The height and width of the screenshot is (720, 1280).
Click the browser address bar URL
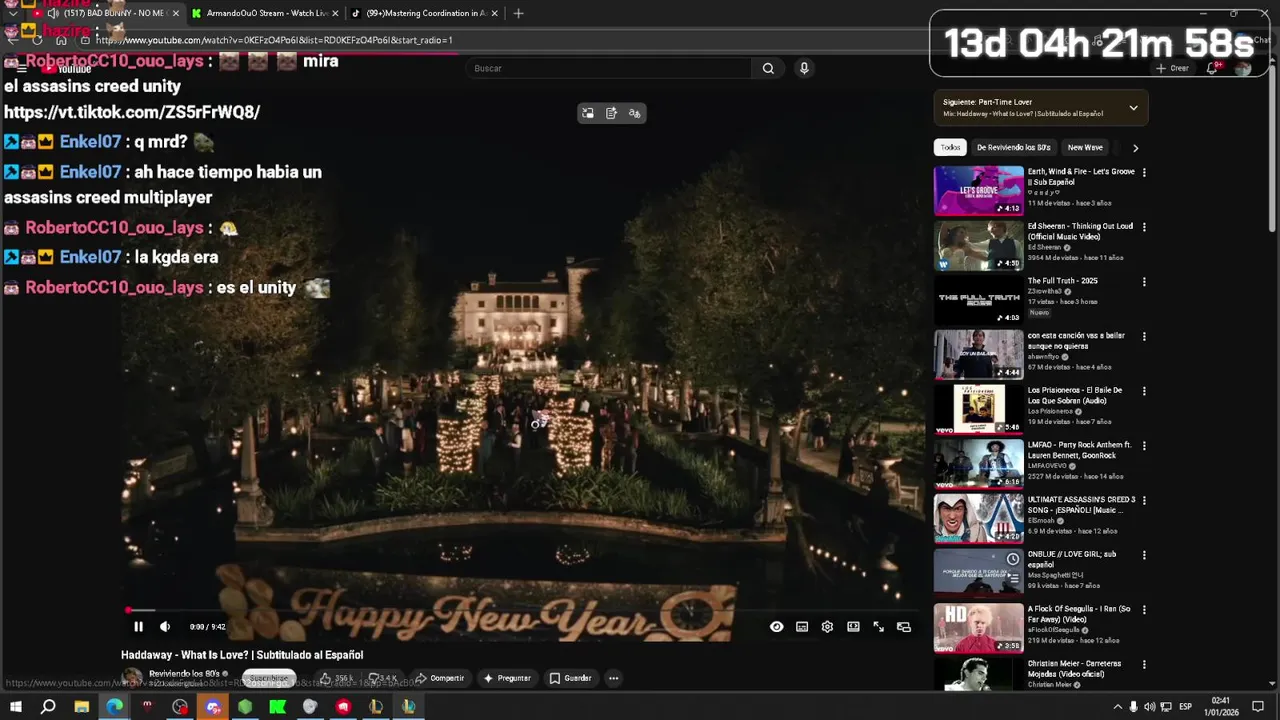pos(274,40)
